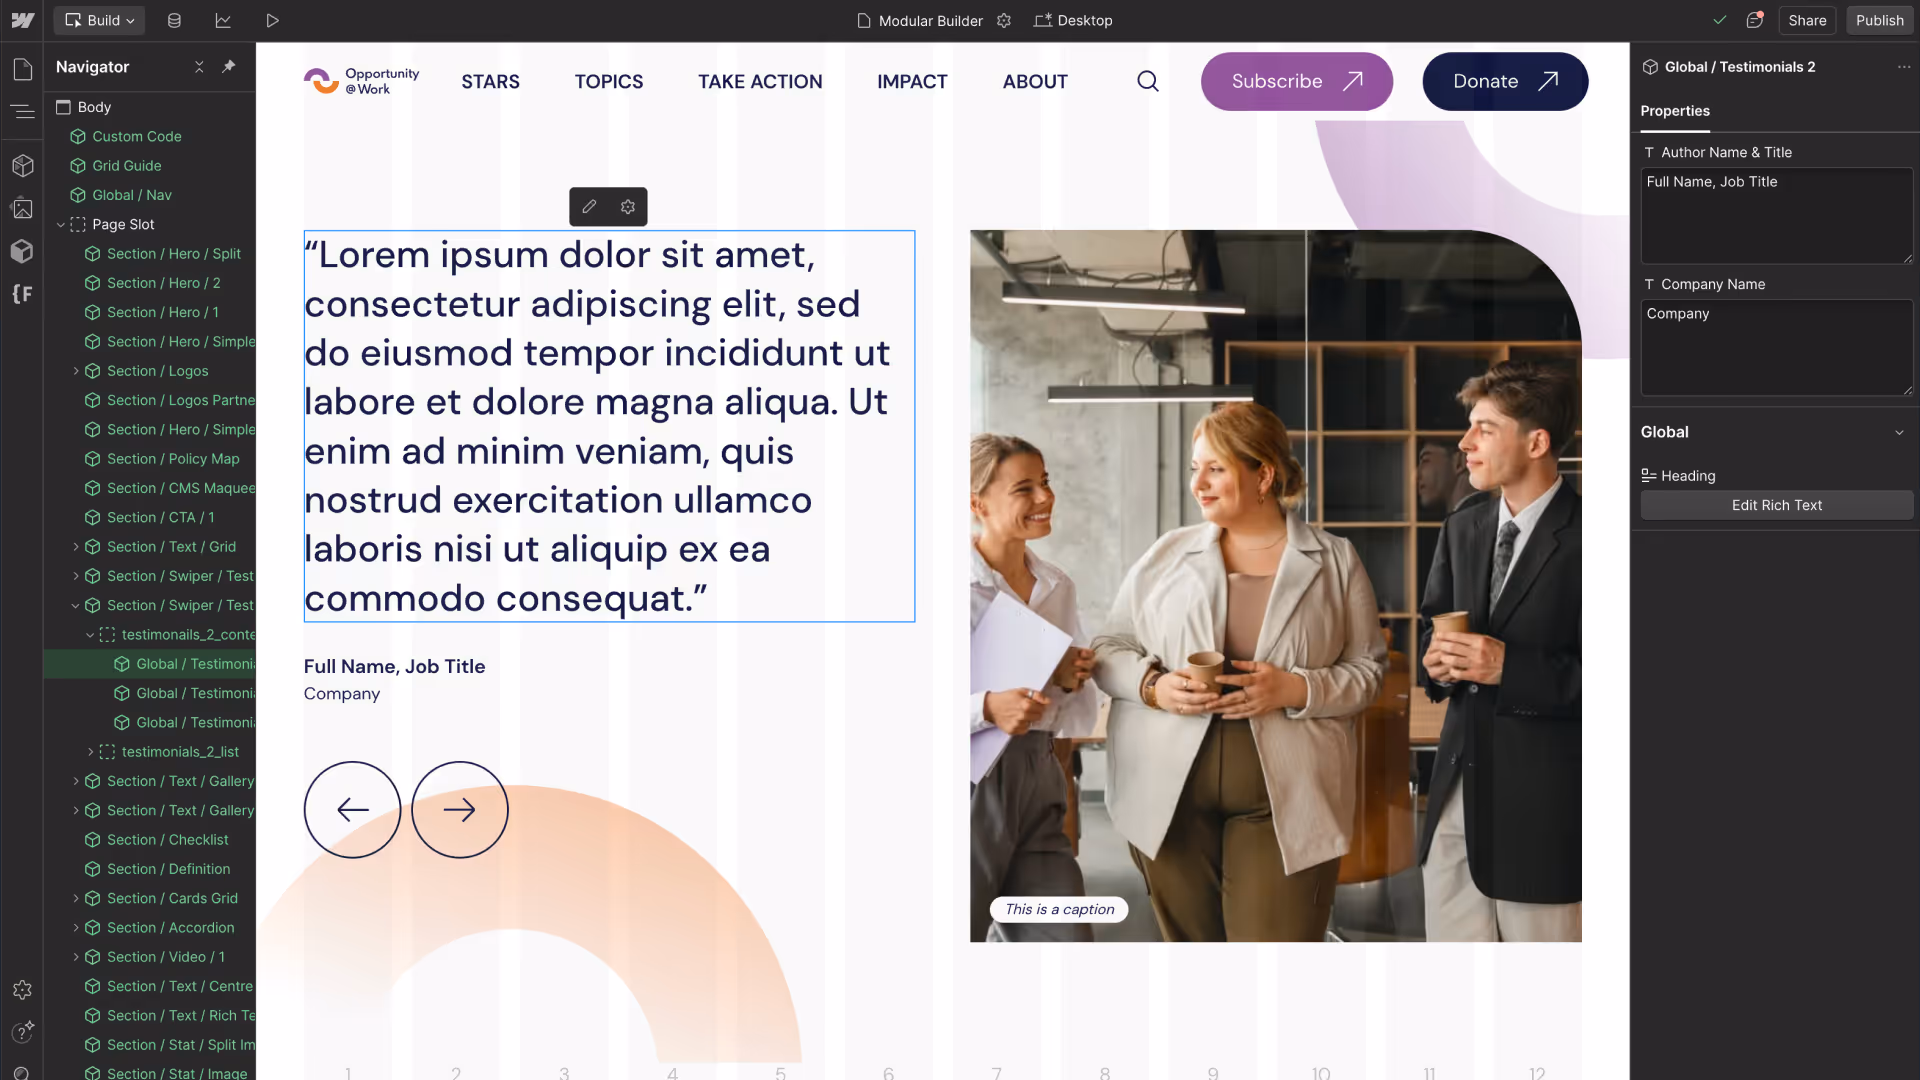Open the Variables {F icon

coord(22,294)
